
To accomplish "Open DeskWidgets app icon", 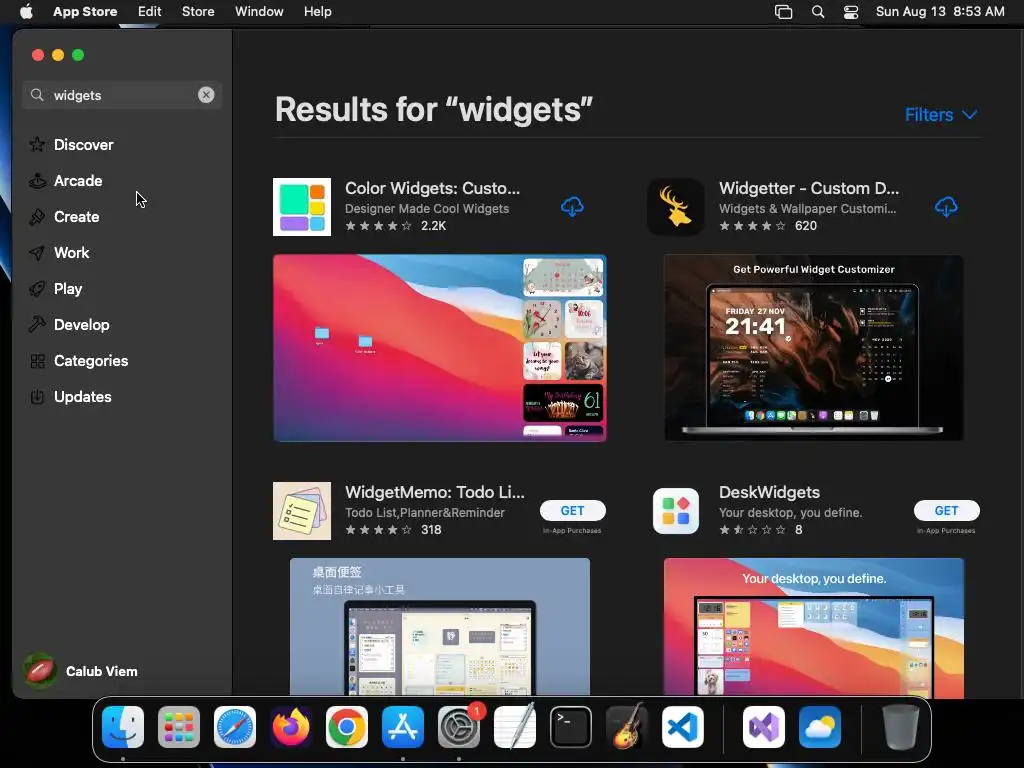I will tap(676, 511).
